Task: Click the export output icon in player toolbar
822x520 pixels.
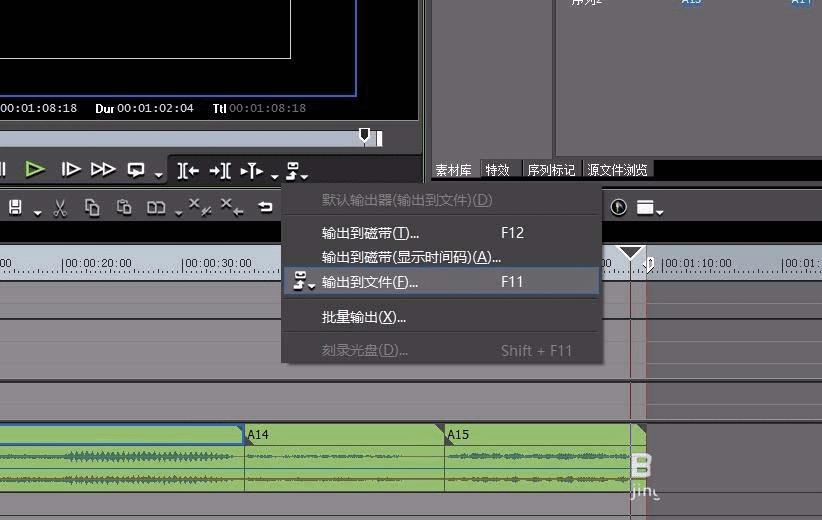Action: [x=294, y=170]
